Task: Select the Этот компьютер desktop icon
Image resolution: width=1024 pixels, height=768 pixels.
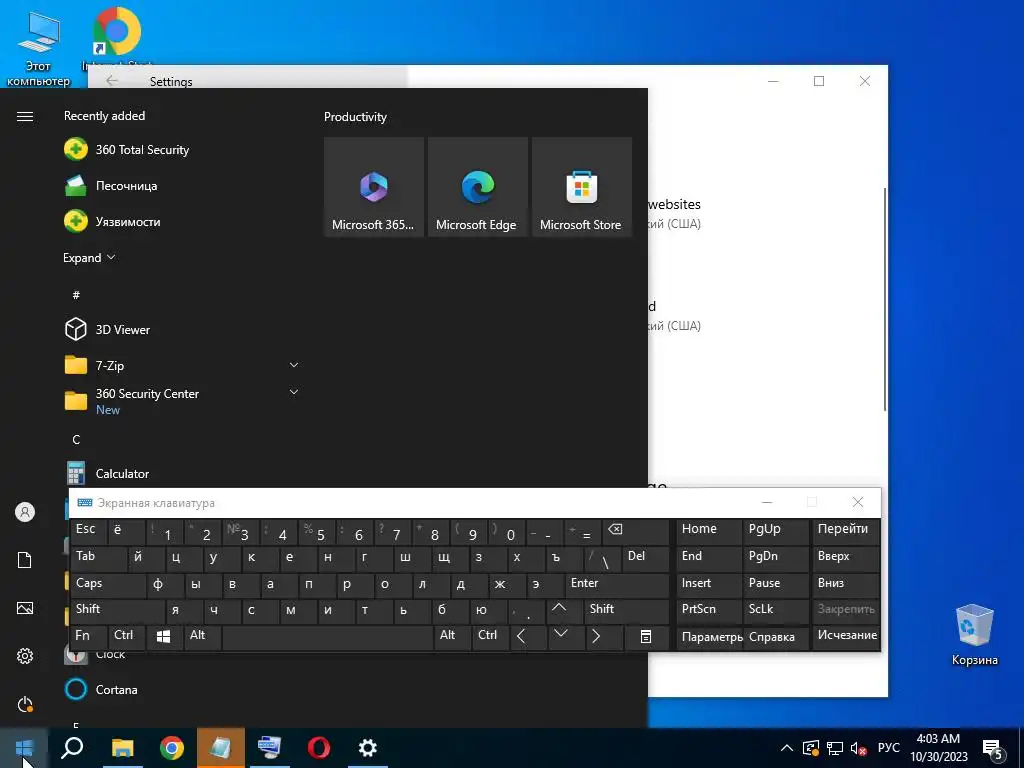Action: (38, 50)
